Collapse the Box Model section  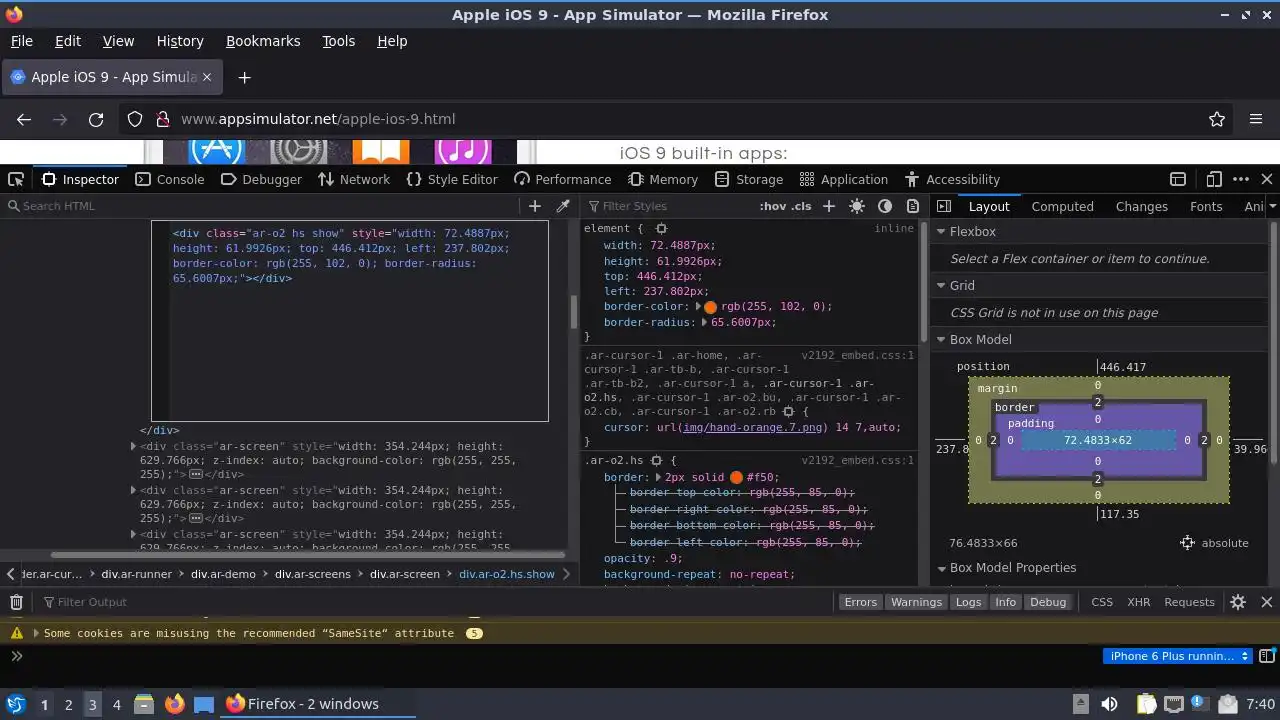[x=941, y=339]
